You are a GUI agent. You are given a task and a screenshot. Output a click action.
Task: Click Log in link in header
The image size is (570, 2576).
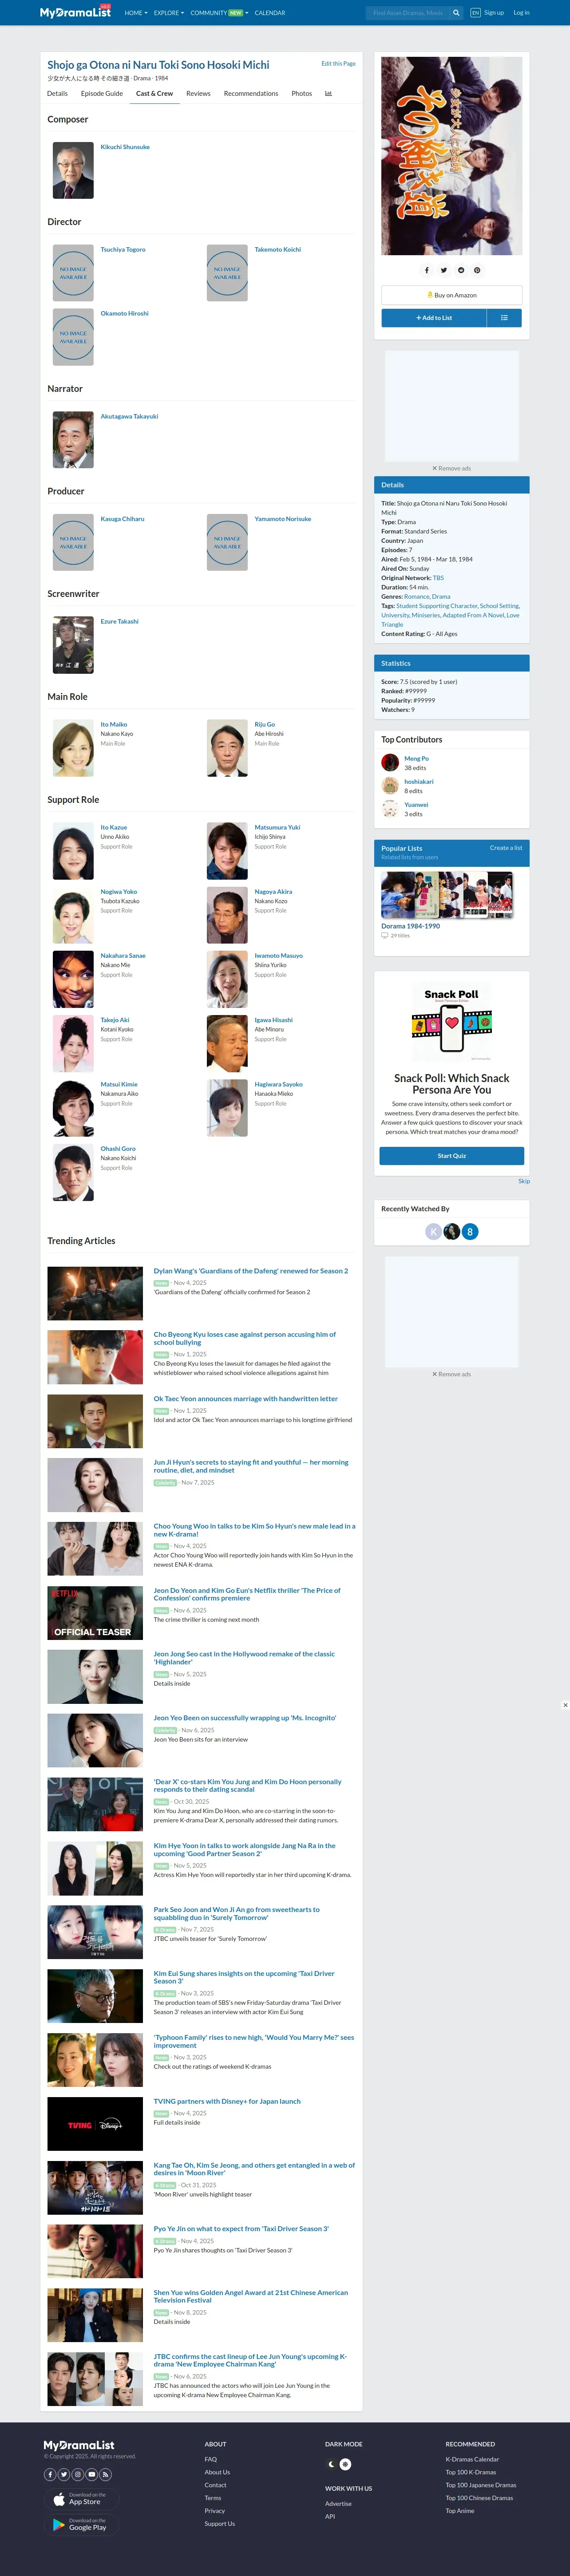[x=521, y=13]
